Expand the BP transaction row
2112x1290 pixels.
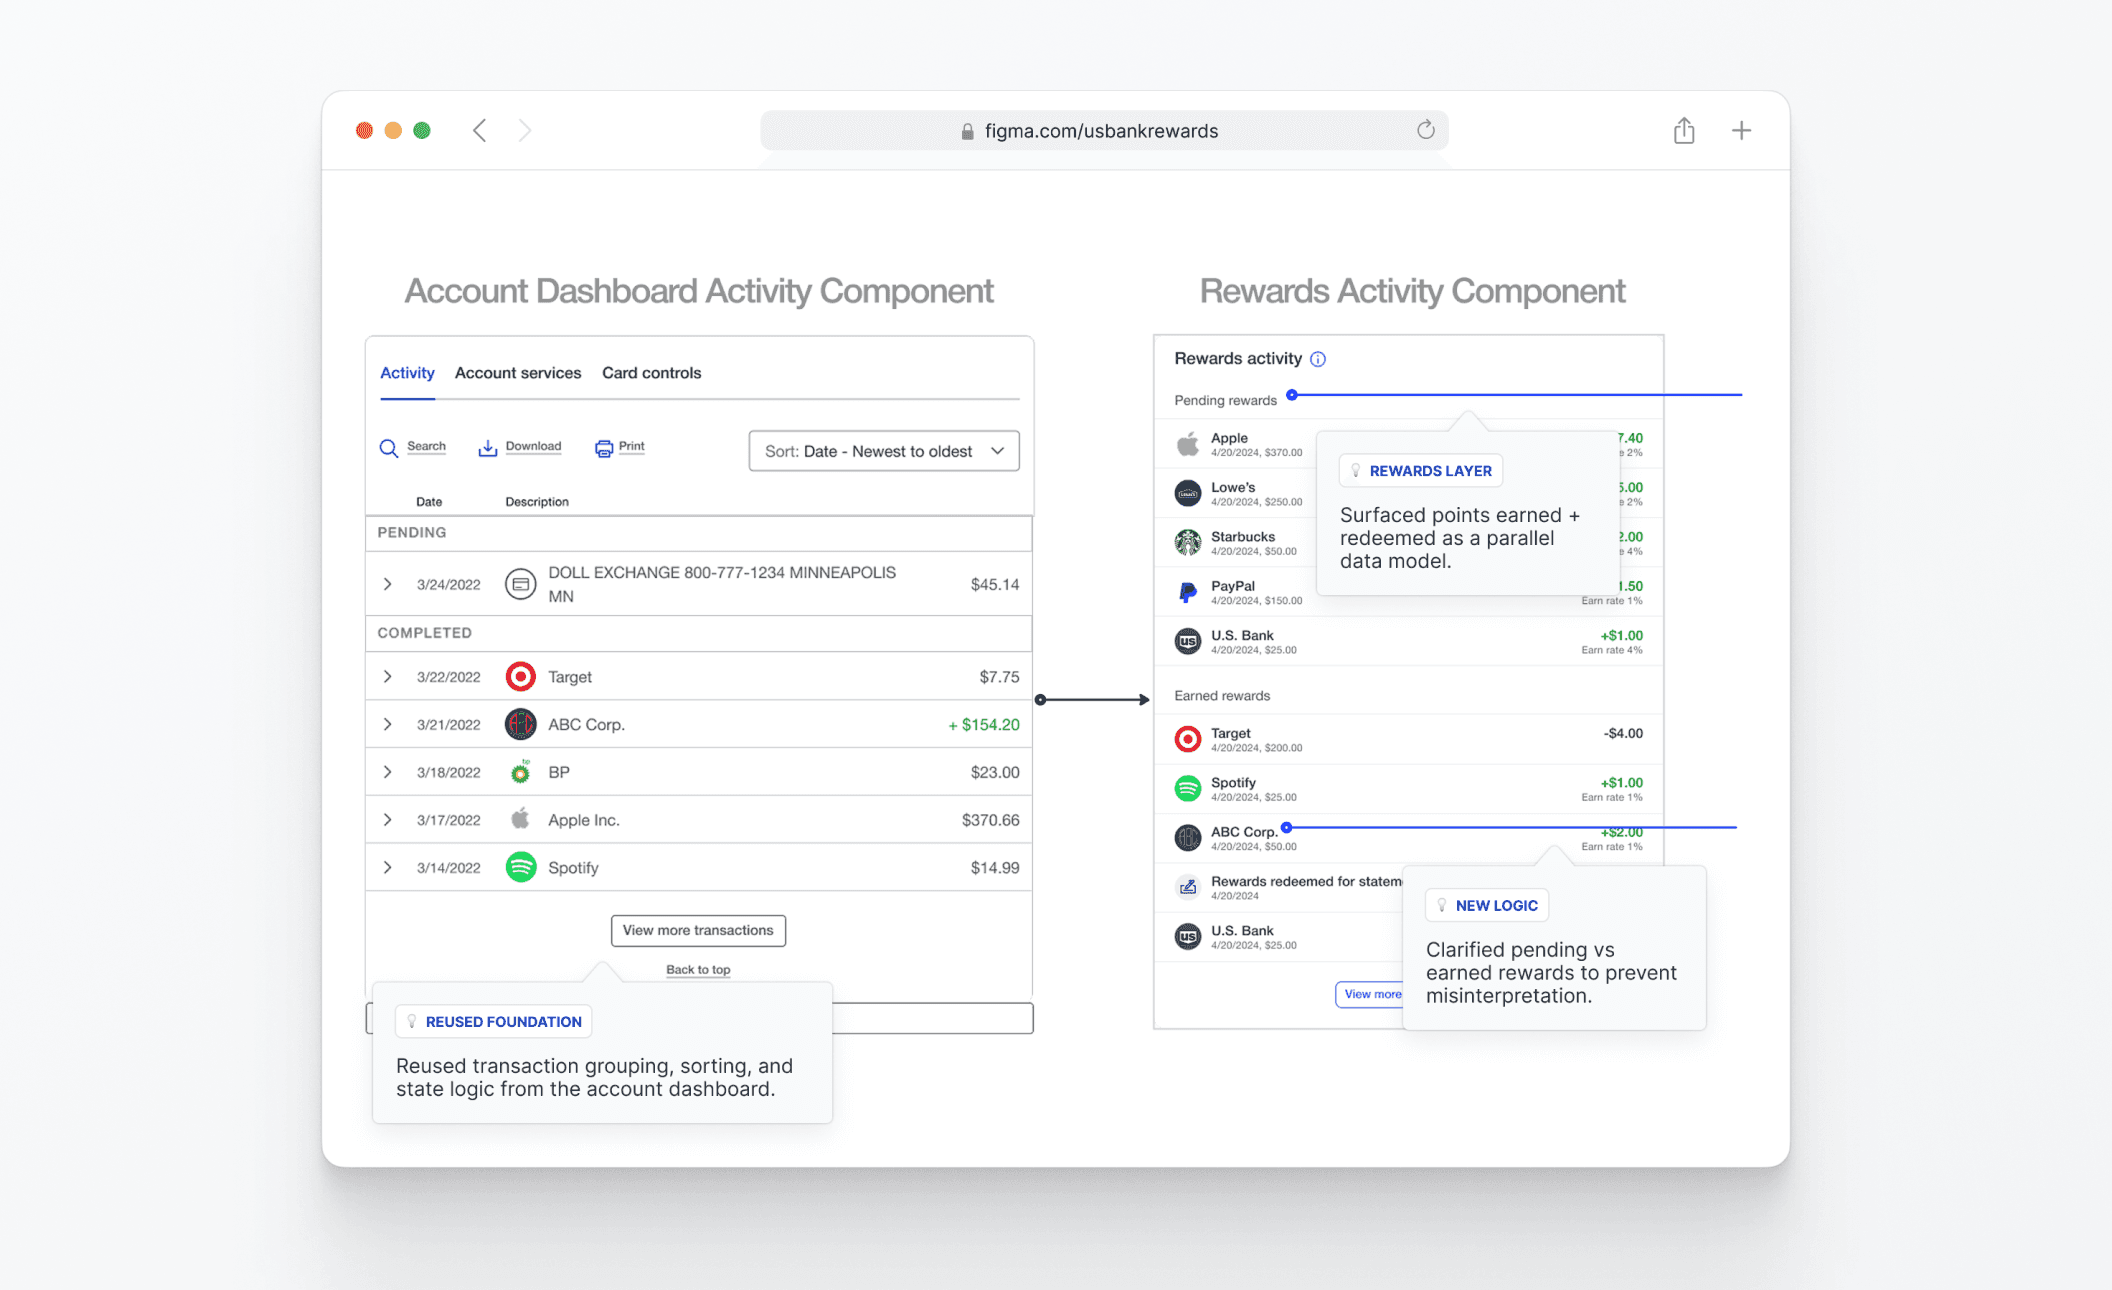tap(388, 772)
